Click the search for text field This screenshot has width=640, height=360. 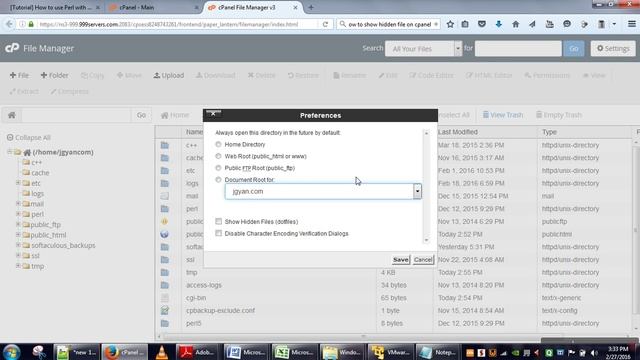pyautogui.click(x=518, y=49)
